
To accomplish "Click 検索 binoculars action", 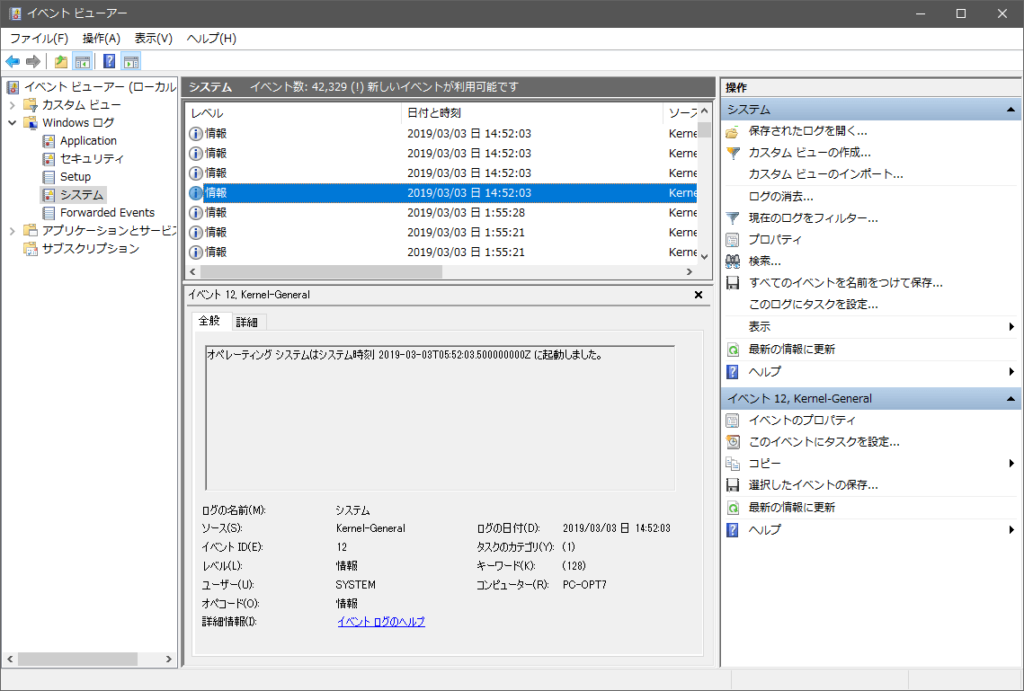I will pos(764,261).
